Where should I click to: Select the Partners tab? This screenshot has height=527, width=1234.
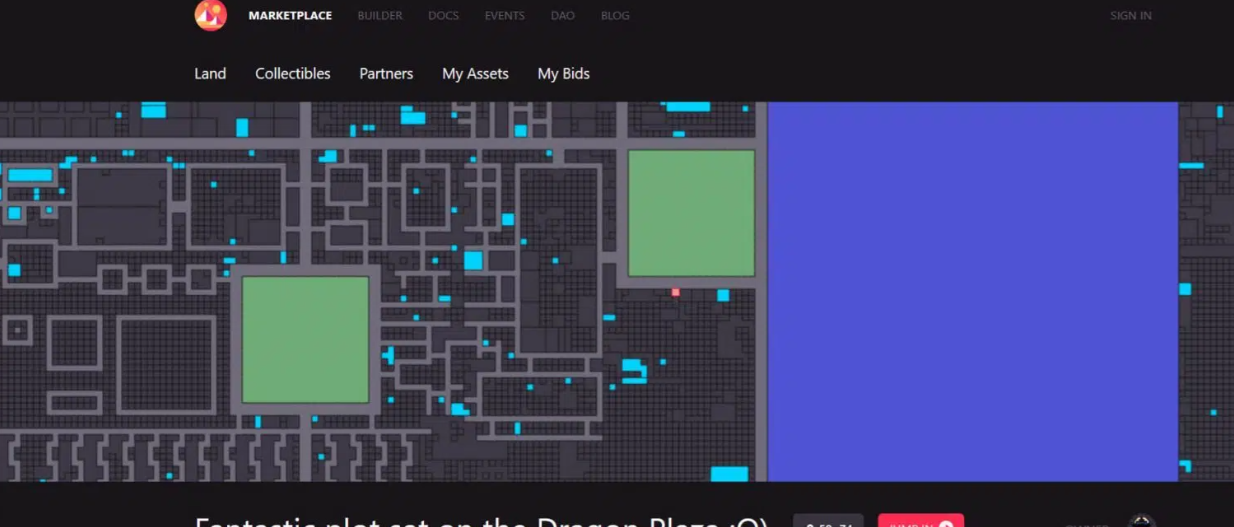[386, 74]
